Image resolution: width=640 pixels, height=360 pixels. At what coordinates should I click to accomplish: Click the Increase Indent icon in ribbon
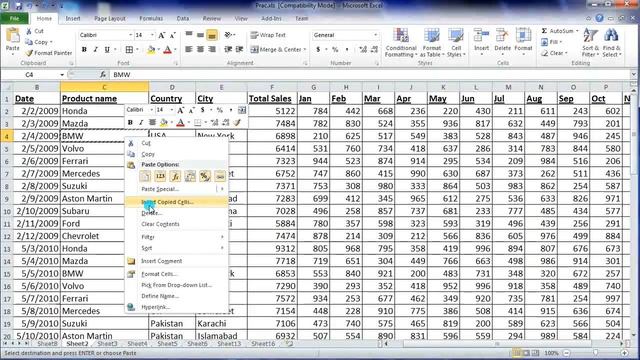click(x=240, y=49)
